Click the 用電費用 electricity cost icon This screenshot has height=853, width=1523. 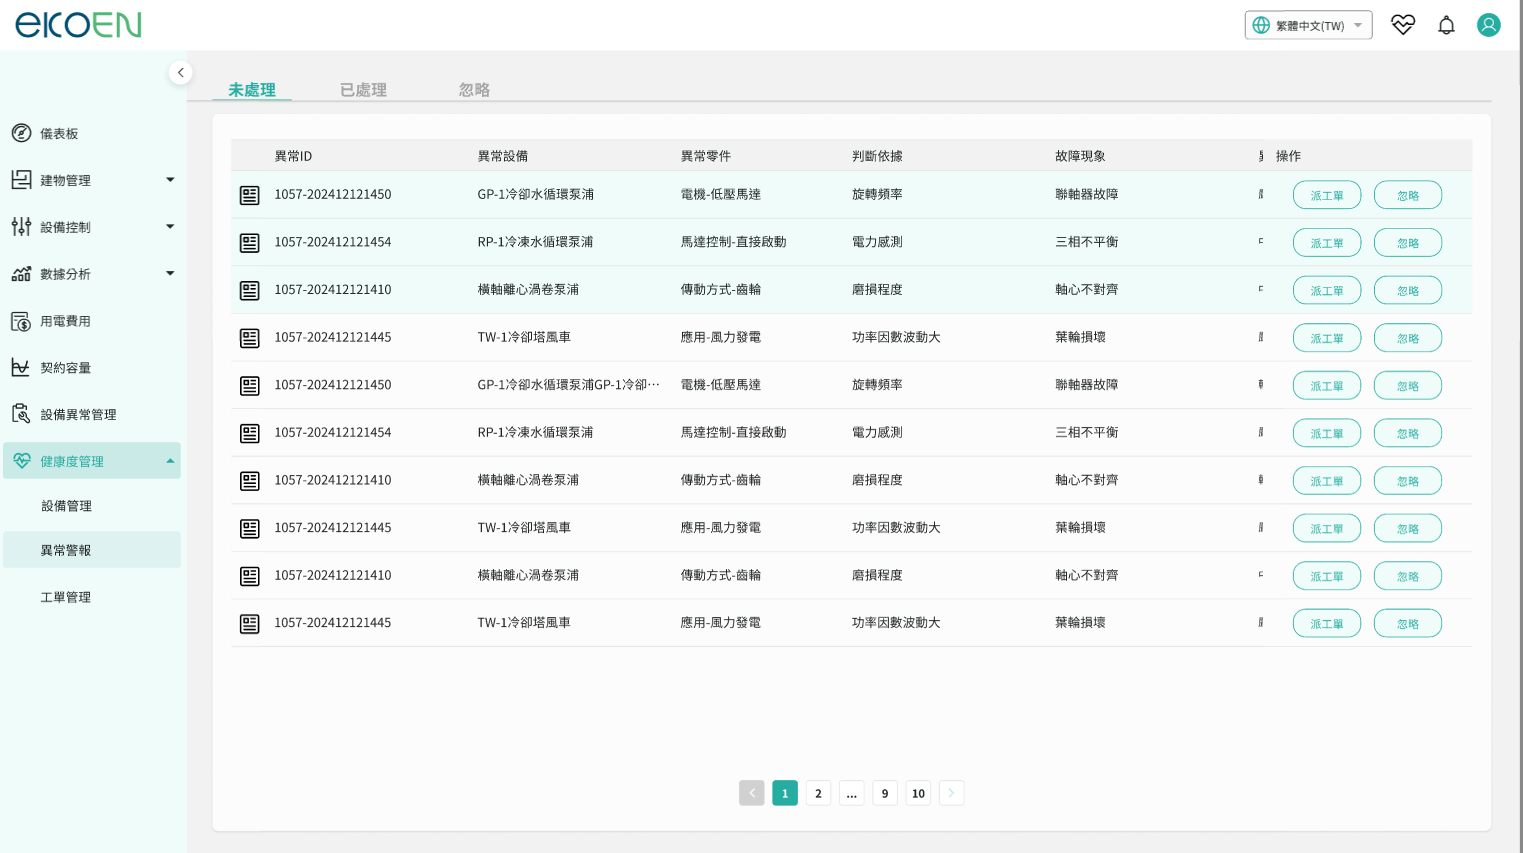pyautogui.click(x=21, y=321)
